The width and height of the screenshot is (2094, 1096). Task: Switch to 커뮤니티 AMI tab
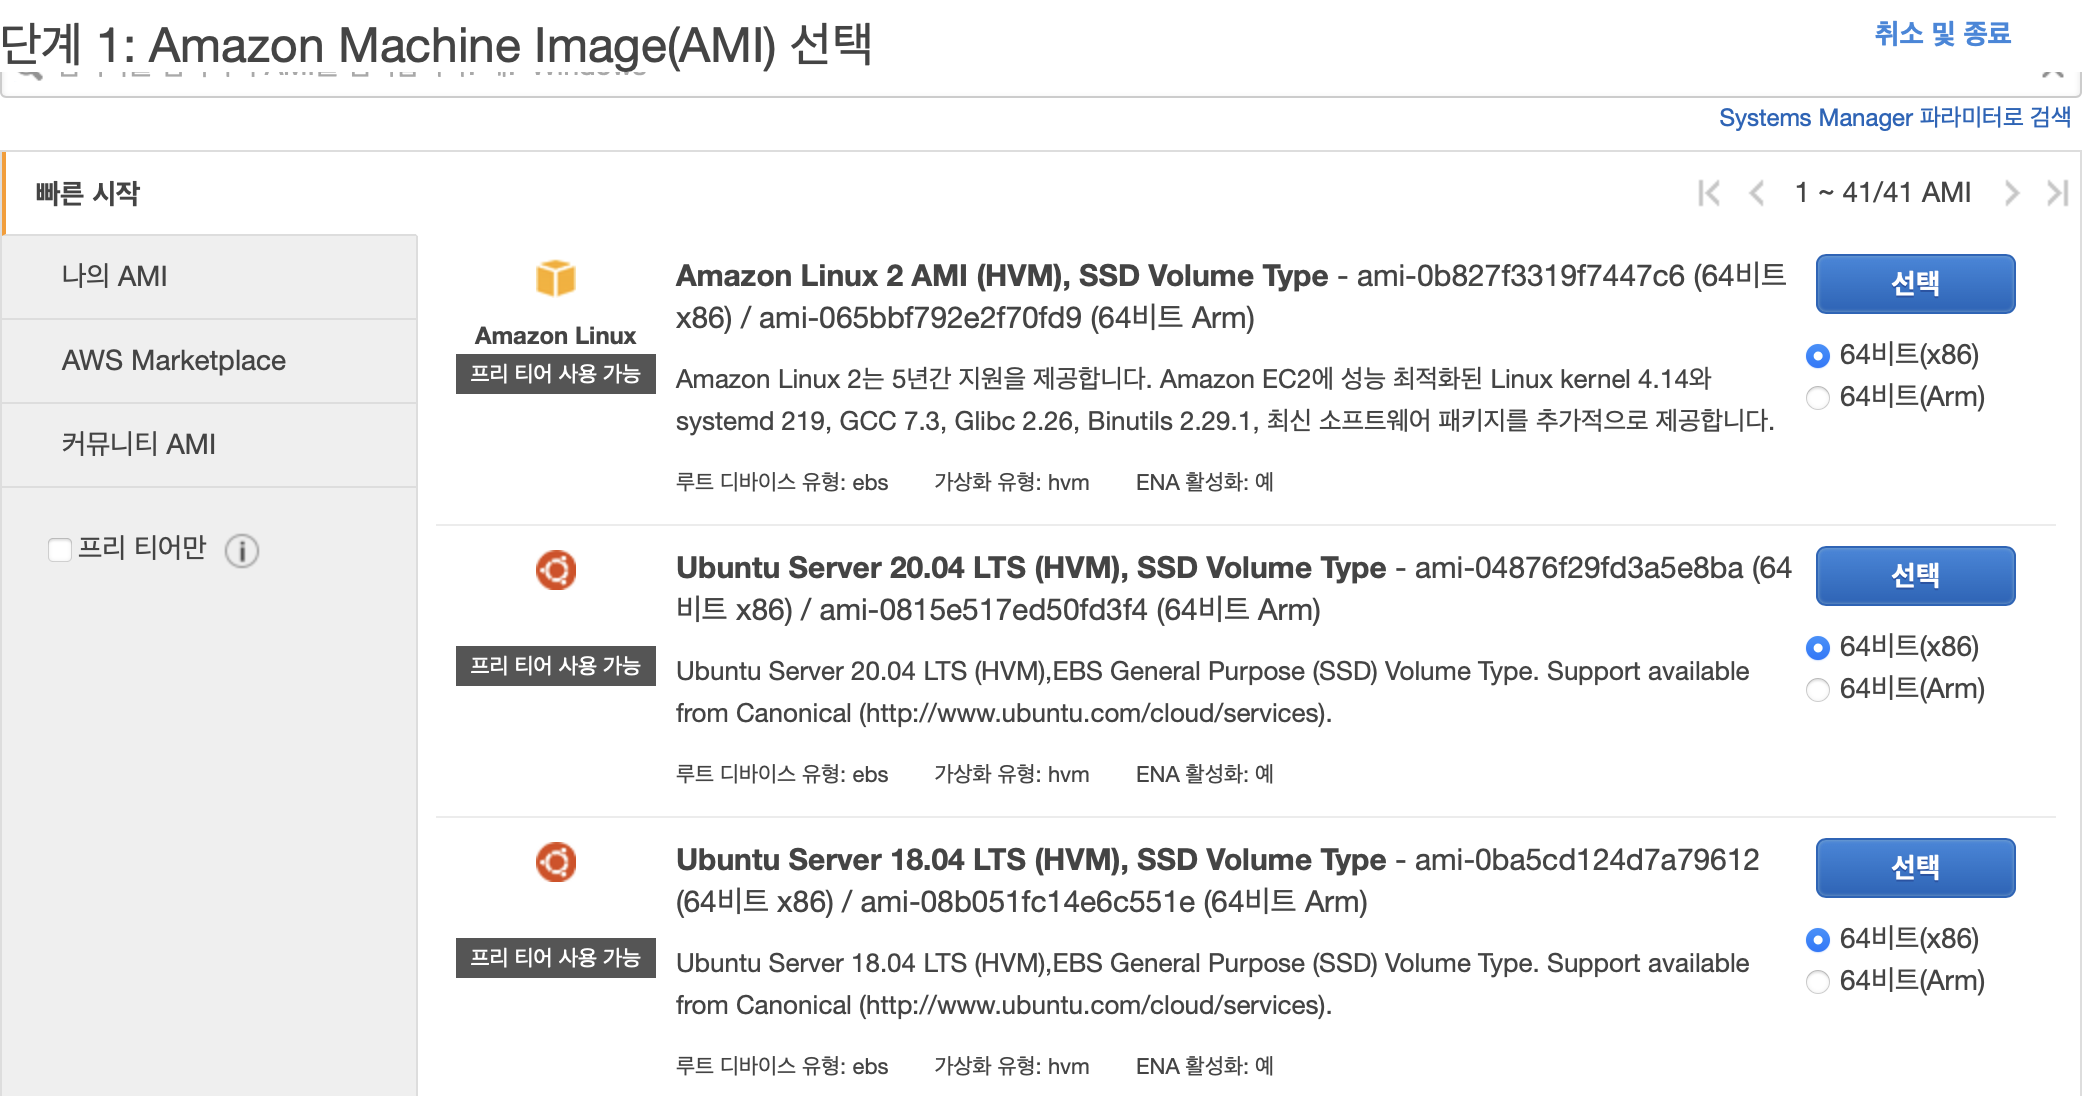point(210,444)
